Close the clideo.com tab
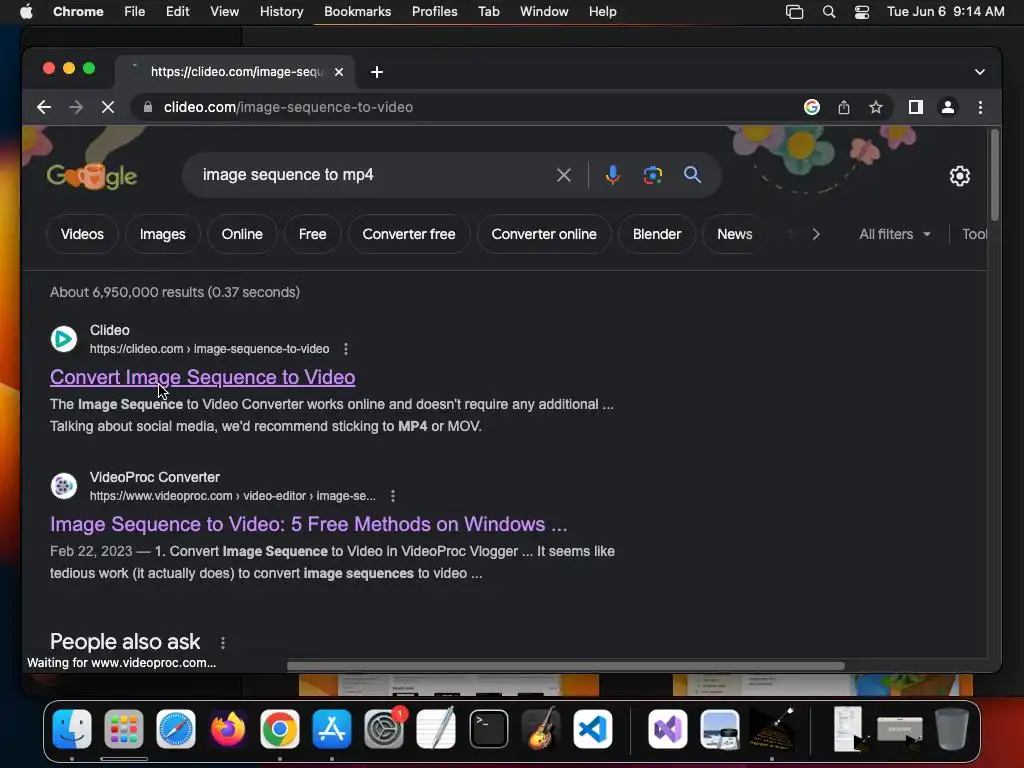This screenshot has width=1024, height=768. coord(339,72)
